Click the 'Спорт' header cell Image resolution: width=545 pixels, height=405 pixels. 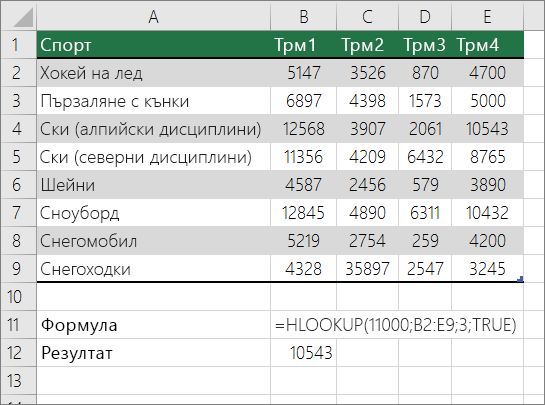[x=153, y=44]
